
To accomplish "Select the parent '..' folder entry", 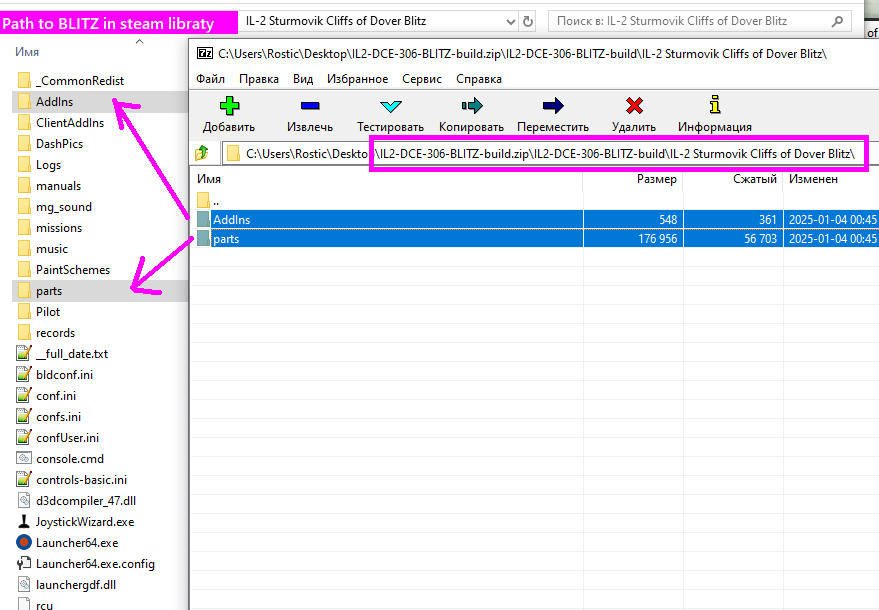I will [x=215, y=201].
